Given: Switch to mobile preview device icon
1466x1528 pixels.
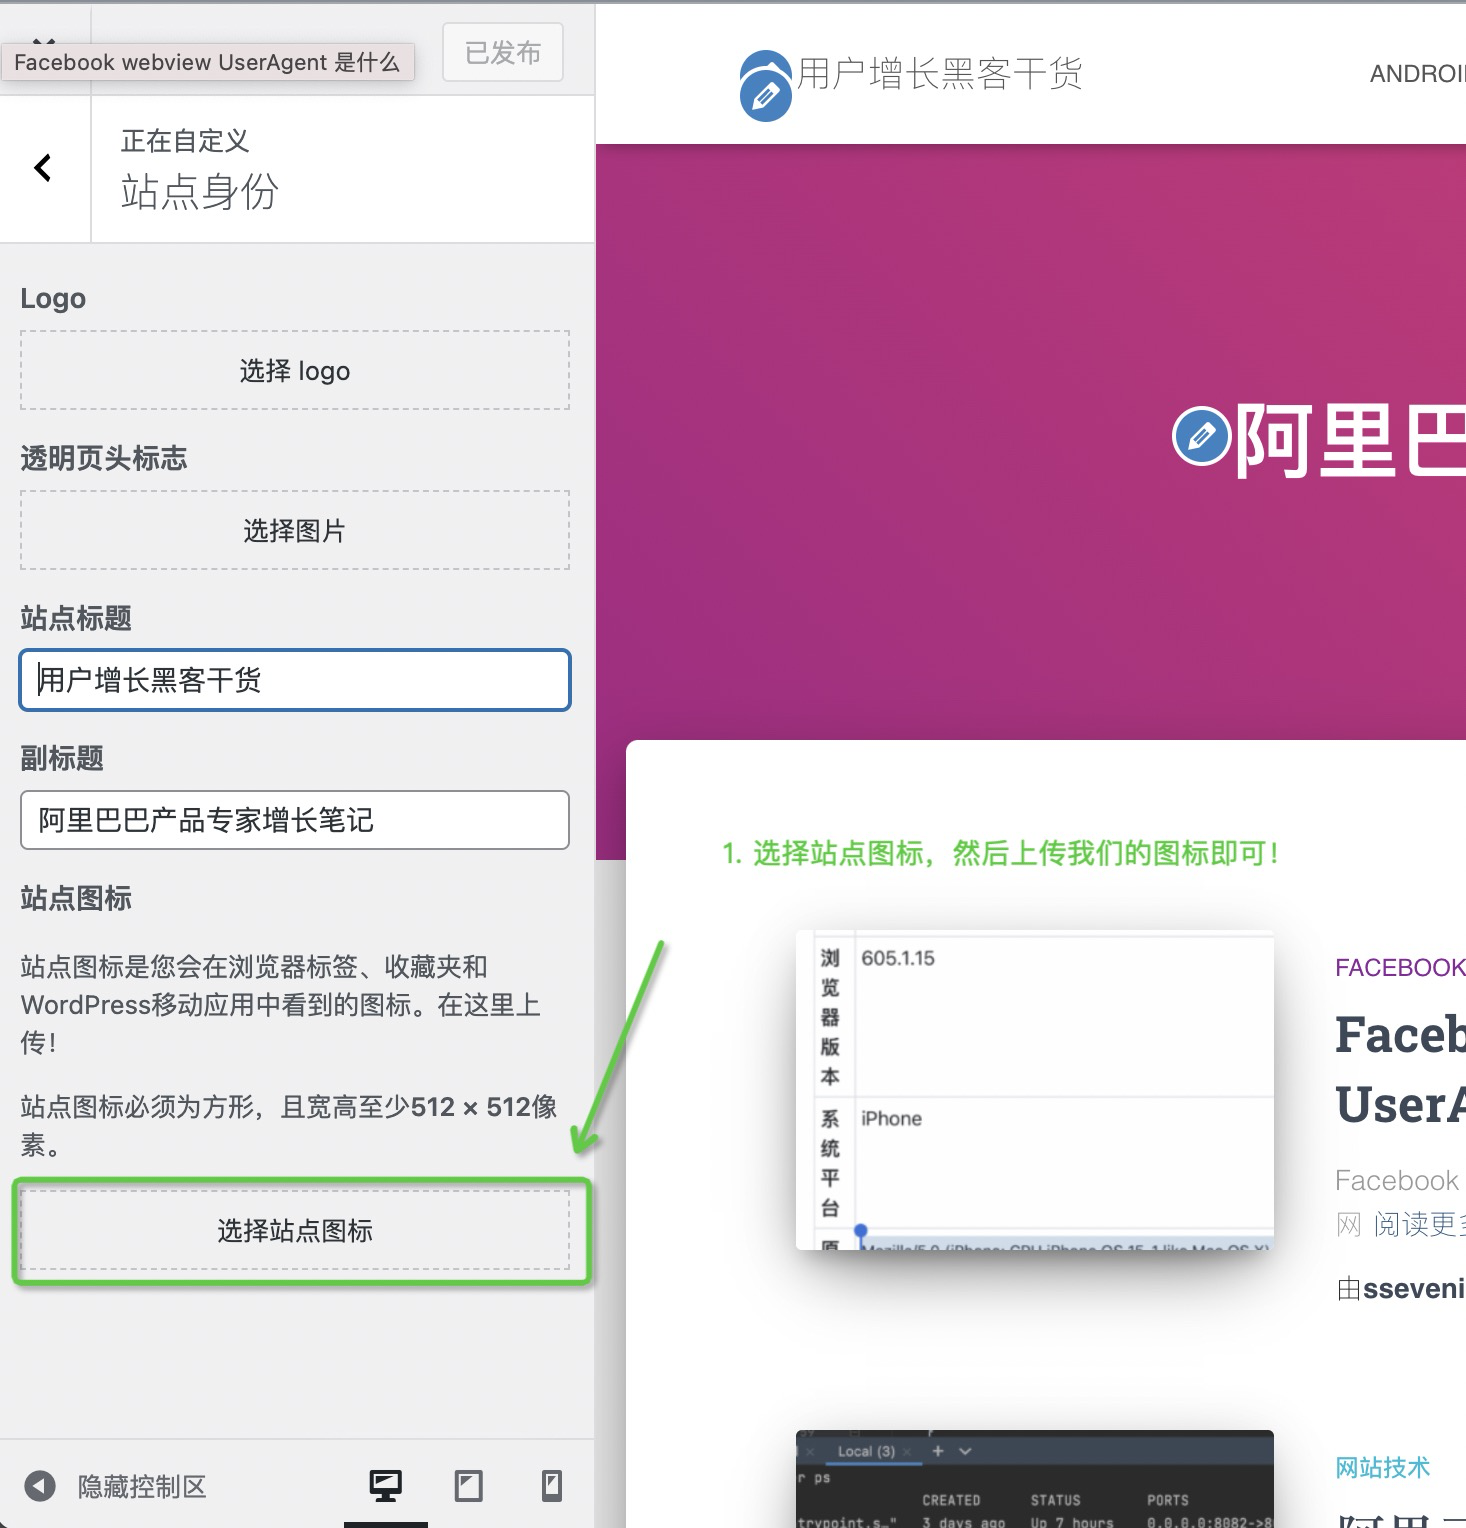Looking at the screenshot, I should pyautogui.click(x=551, y=1485).
